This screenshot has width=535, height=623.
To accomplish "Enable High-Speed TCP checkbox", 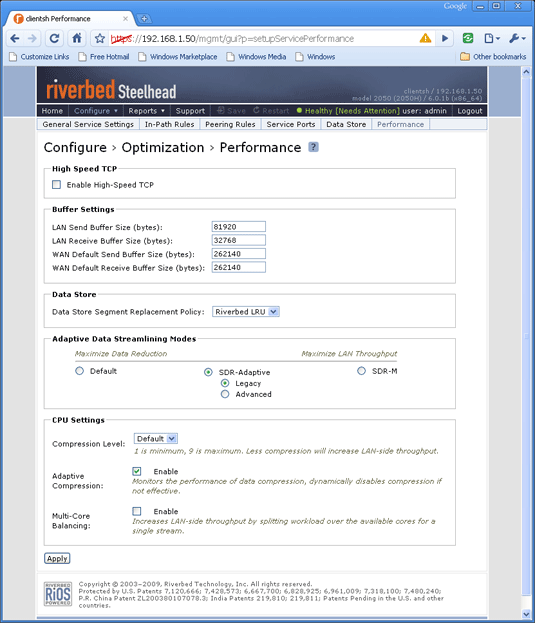I will pyautogui.click(x=56, y=185).
